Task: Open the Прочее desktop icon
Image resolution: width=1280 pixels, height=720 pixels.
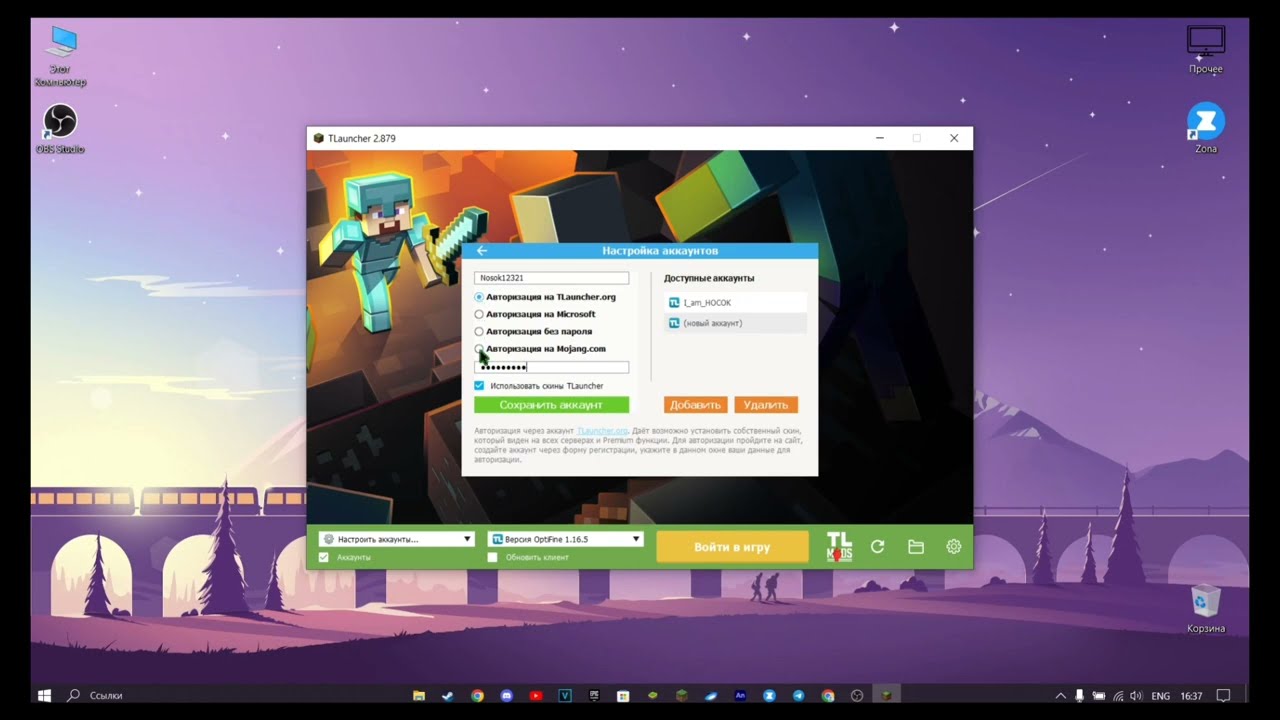Action: tap(1206, 50)
